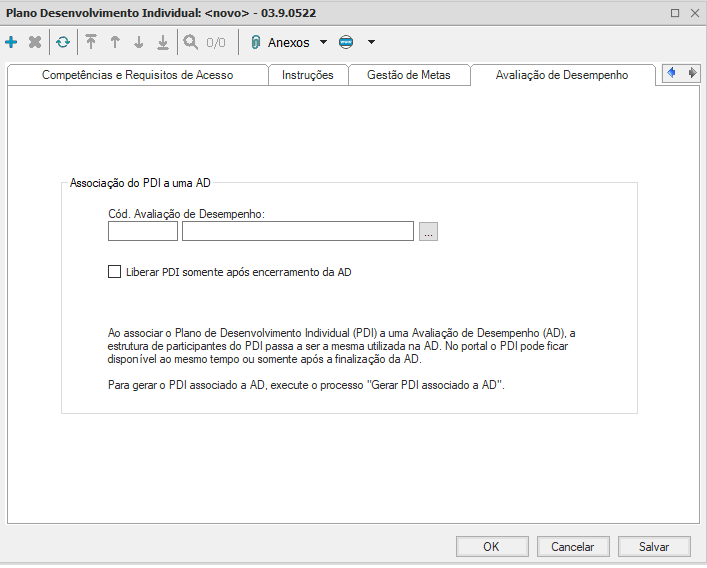This screenshot has width=707, height=568.
Task: Click the blue plus add record icon
Action: click(x=11, y=43)
